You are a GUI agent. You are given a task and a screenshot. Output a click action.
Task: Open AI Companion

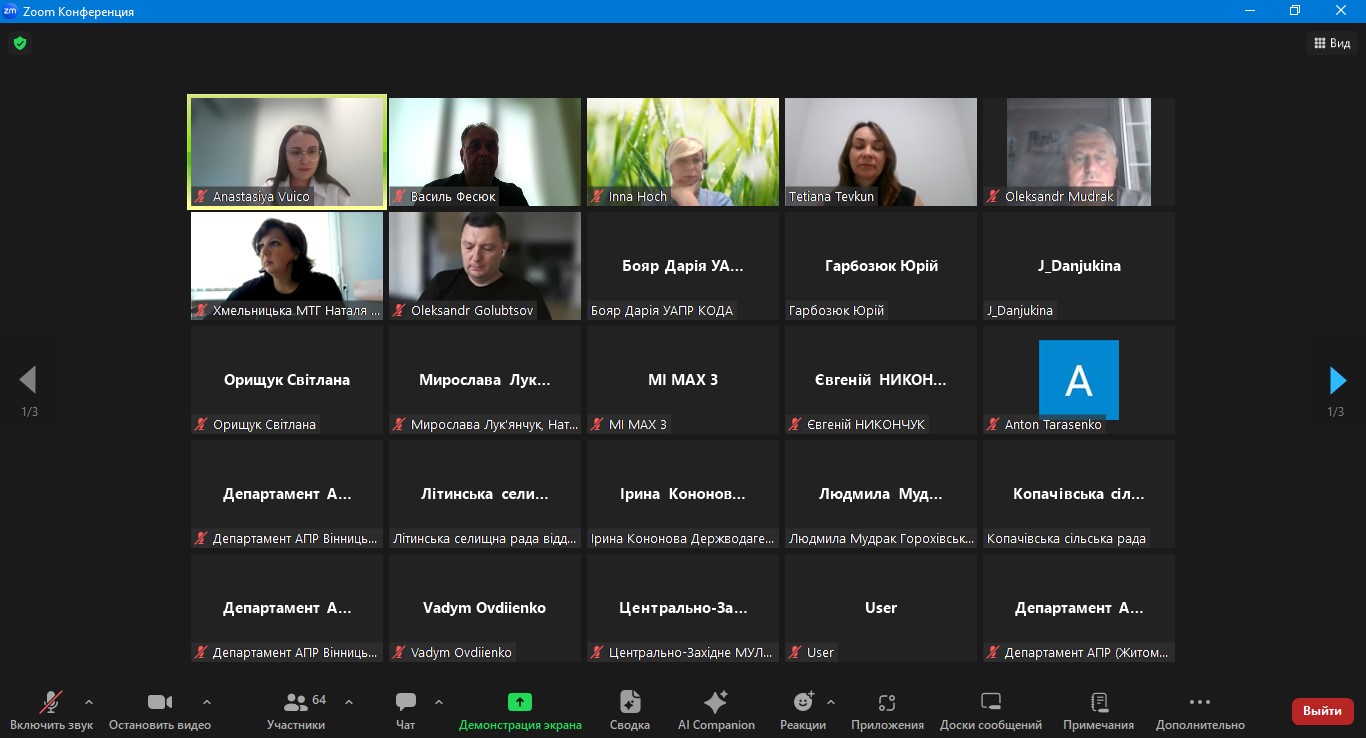point(716,709)
